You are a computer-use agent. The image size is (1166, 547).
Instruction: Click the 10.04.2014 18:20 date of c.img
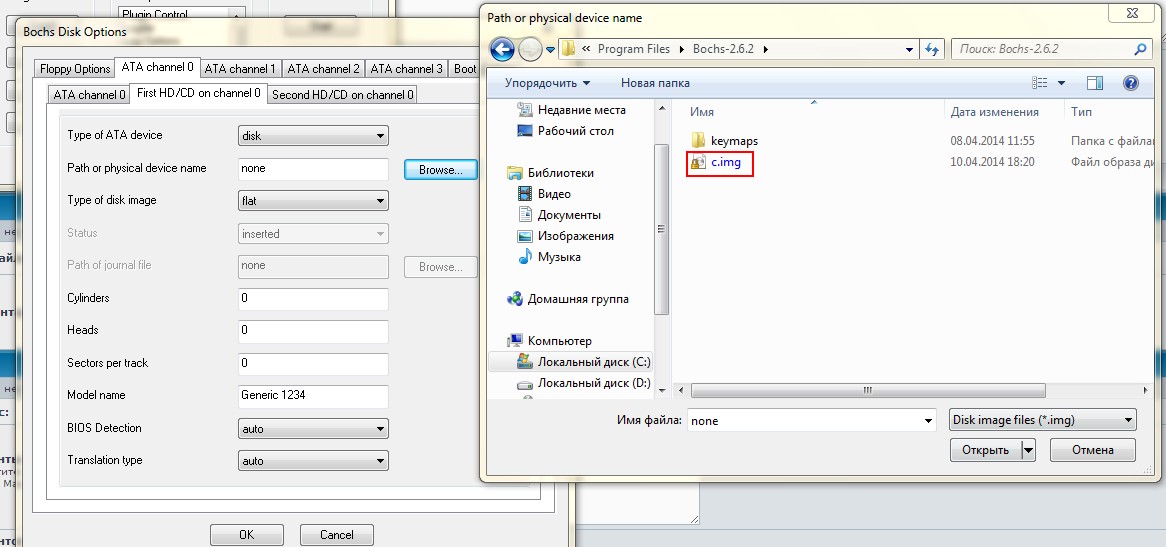click(x=992, y=162)
